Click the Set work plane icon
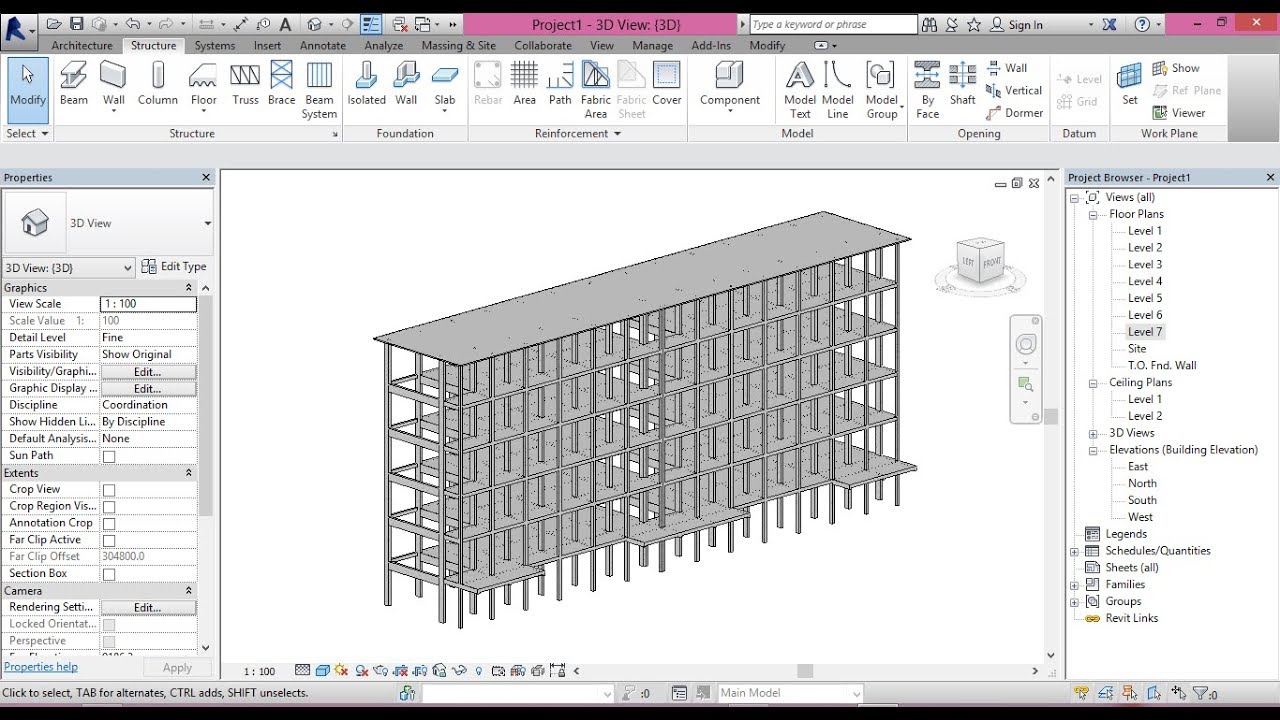Viewport: 1280px width, 720px height. click(1130, 83)
